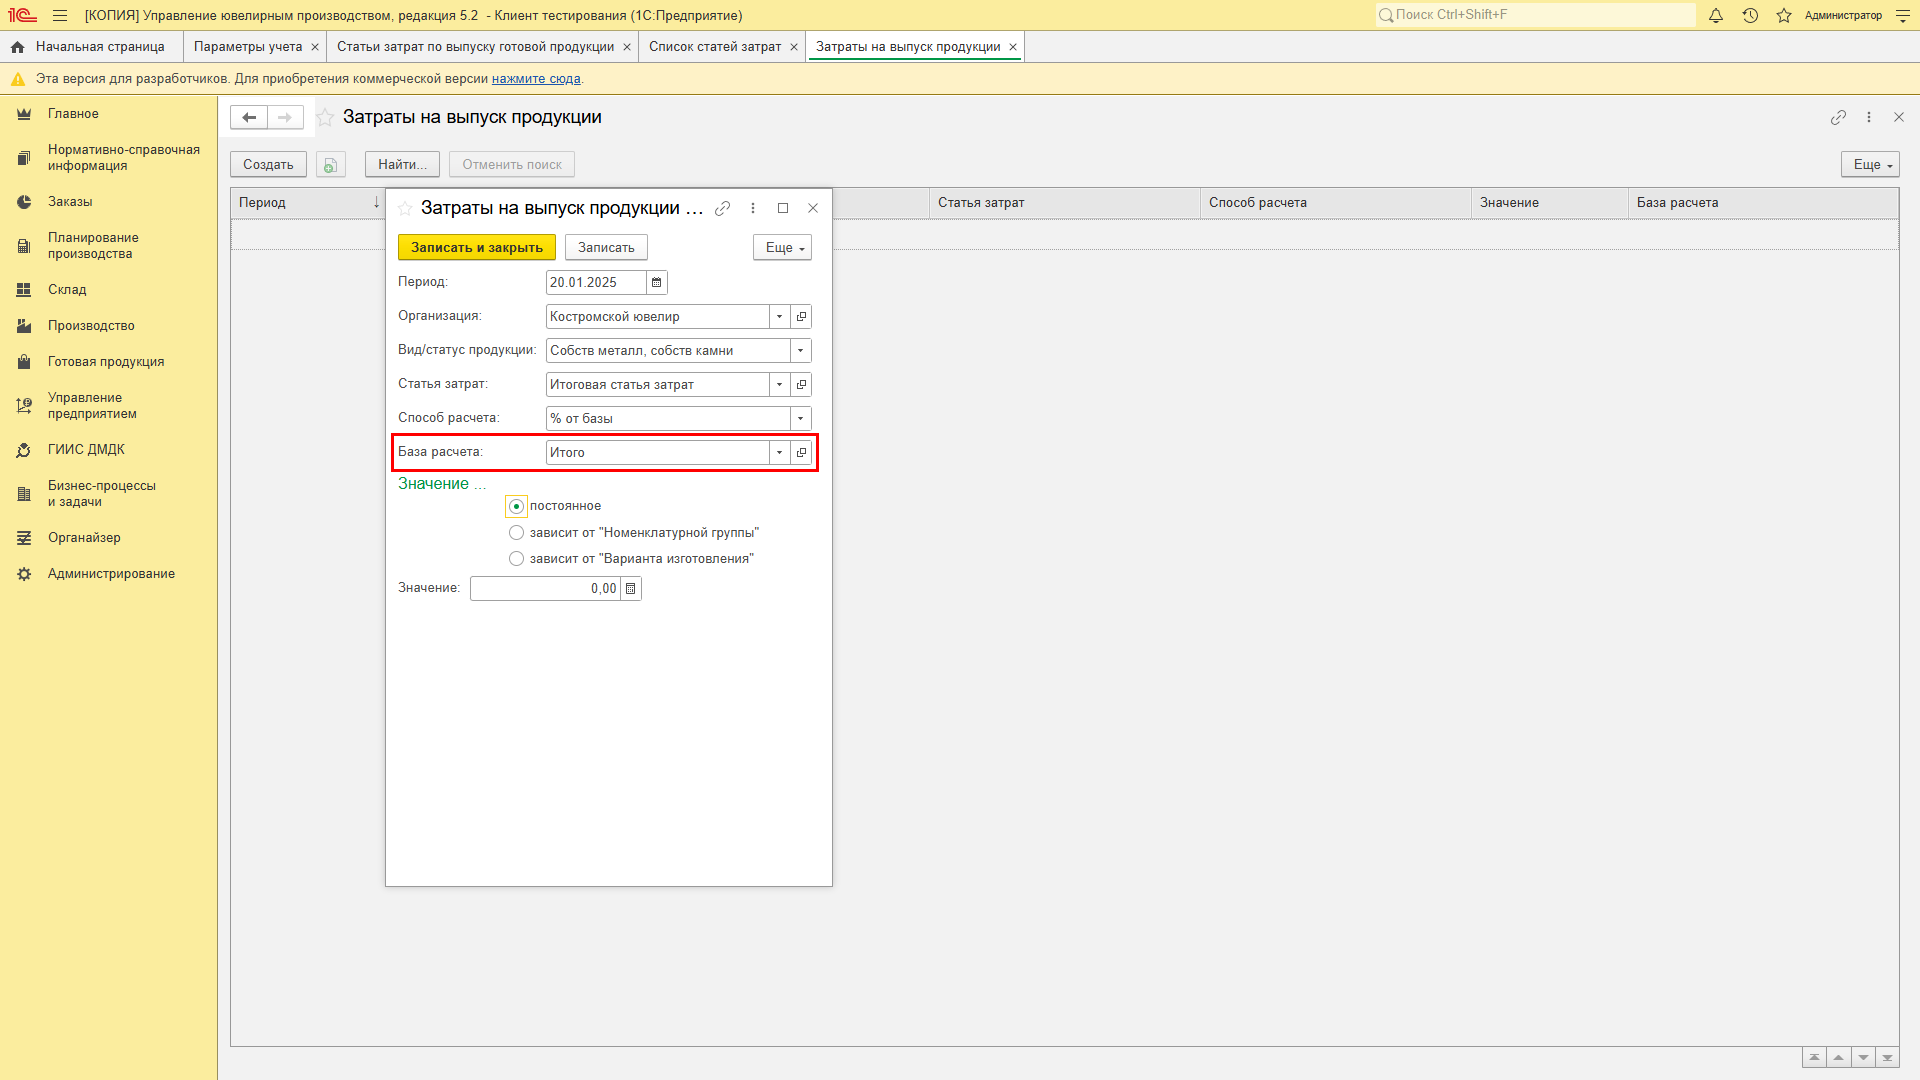1920x1080 pixels.
Task: Open Организация record with open icon
Action: point(801,317)
